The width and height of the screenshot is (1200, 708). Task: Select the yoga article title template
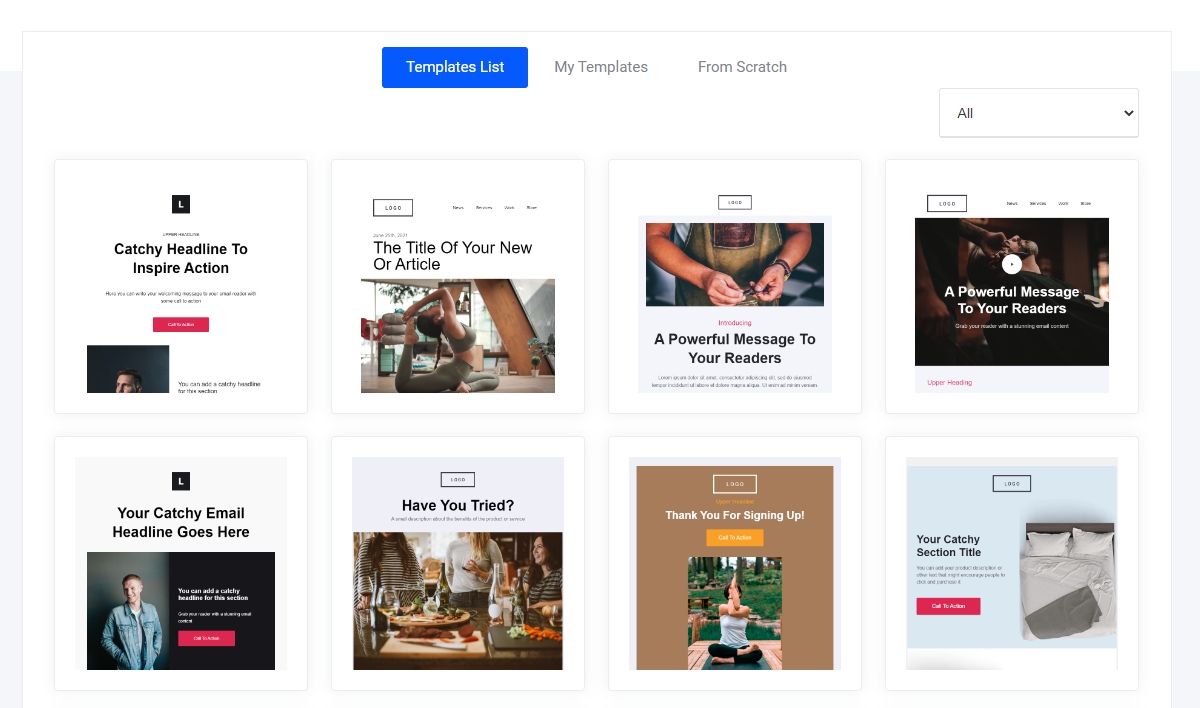tap(458, 286)
